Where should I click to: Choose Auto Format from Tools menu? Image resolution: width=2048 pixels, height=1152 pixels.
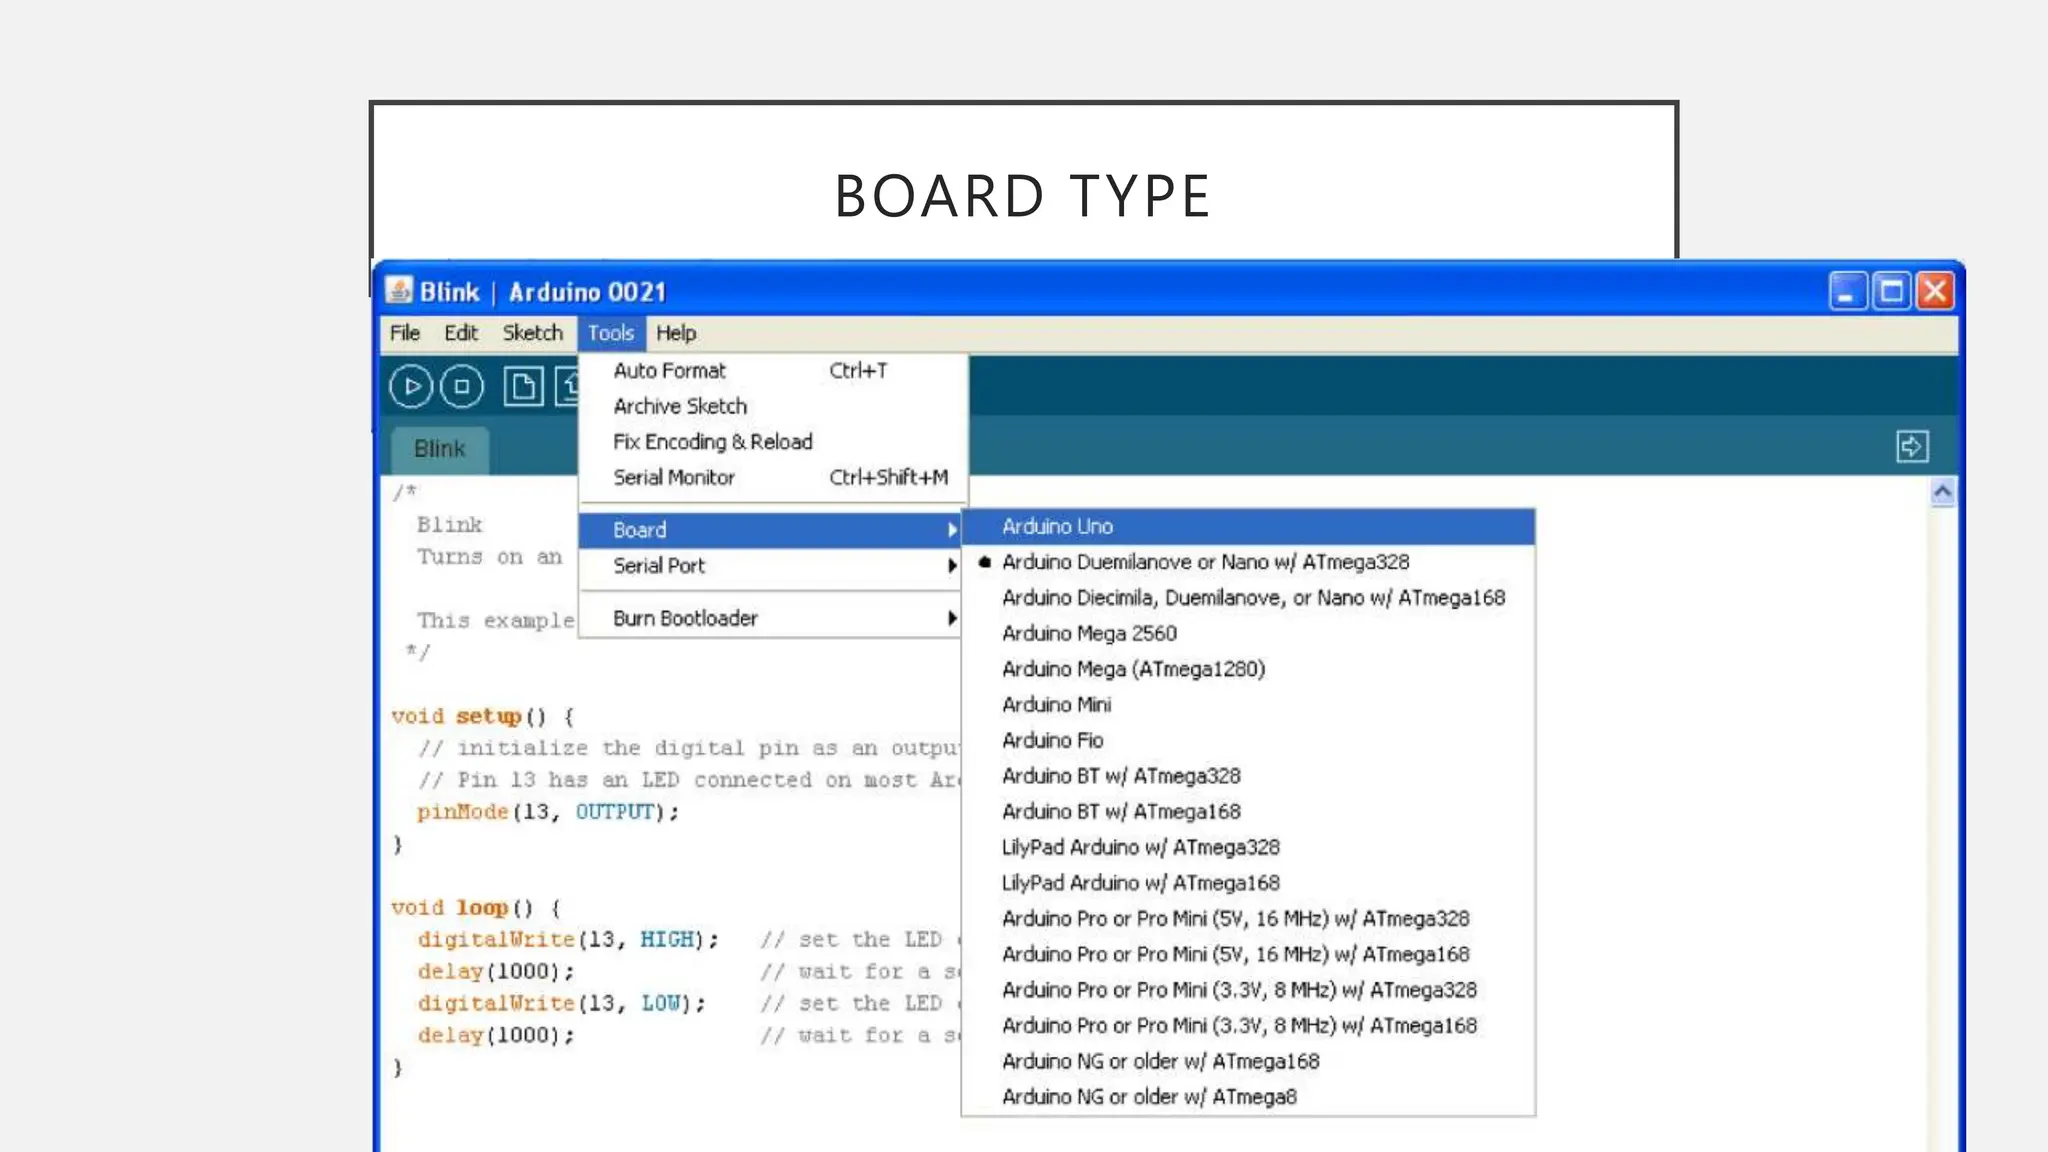click(773, 371)
